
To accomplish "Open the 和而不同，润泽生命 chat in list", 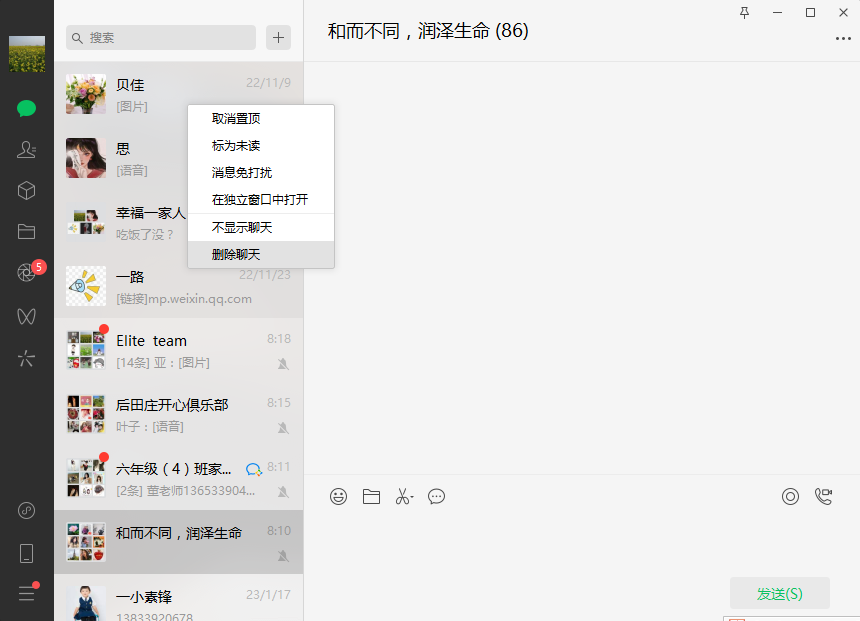I will click(x=178, y=542).
